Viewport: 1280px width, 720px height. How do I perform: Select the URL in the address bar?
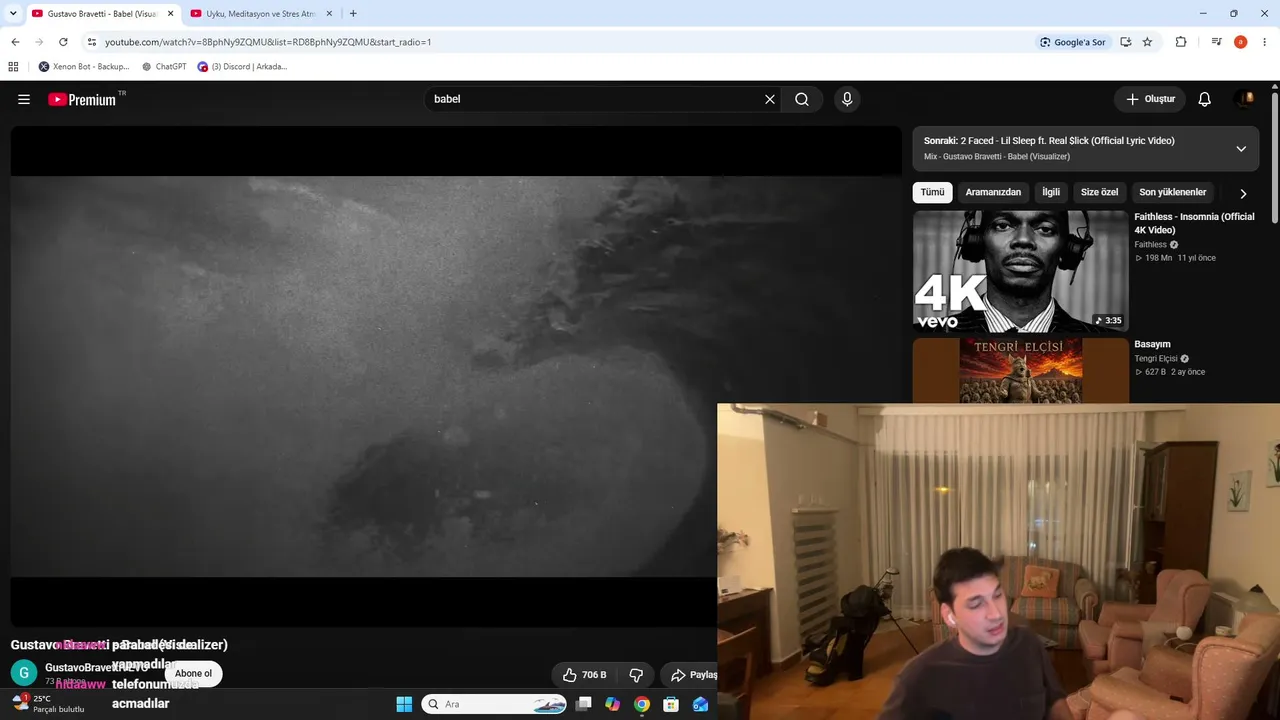click(x=268, y=42)
